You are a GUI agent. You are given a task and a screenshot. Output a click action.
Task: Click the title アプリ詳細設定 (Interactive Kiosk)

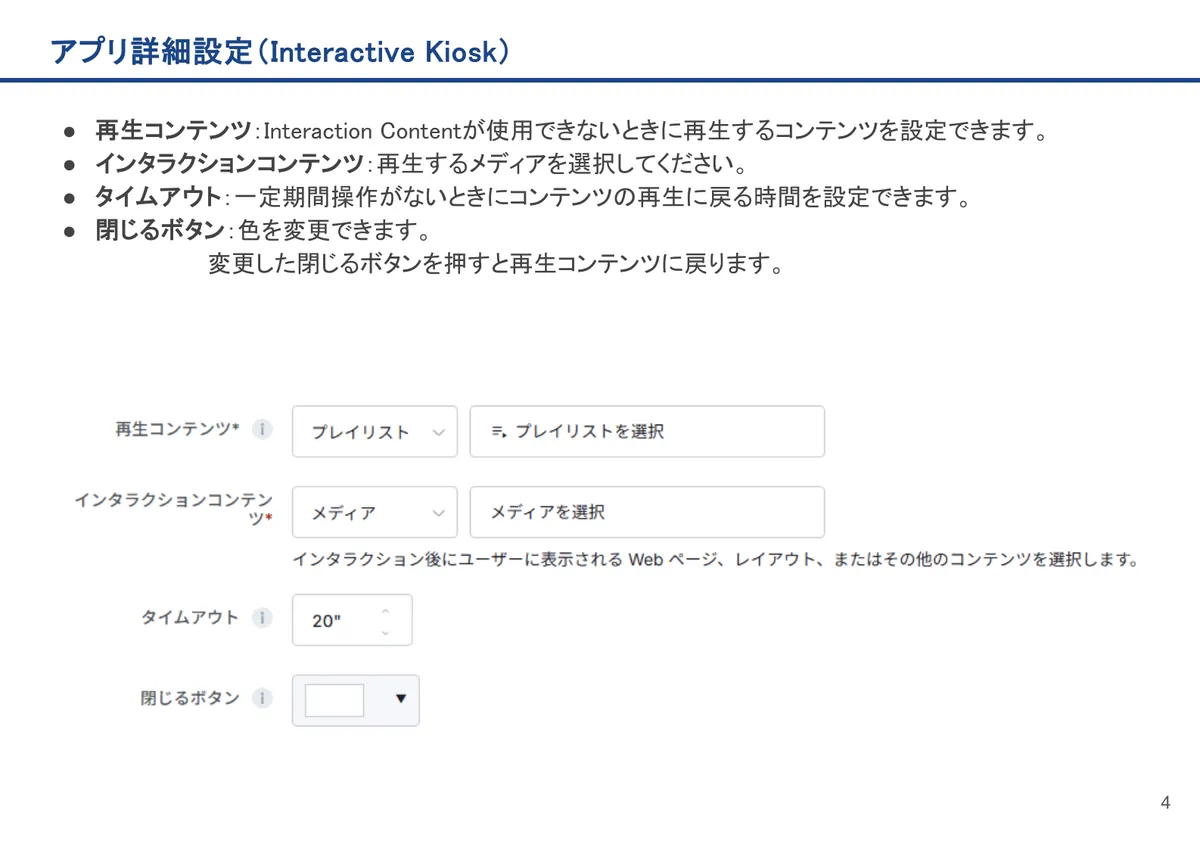(x=280, y=51)
